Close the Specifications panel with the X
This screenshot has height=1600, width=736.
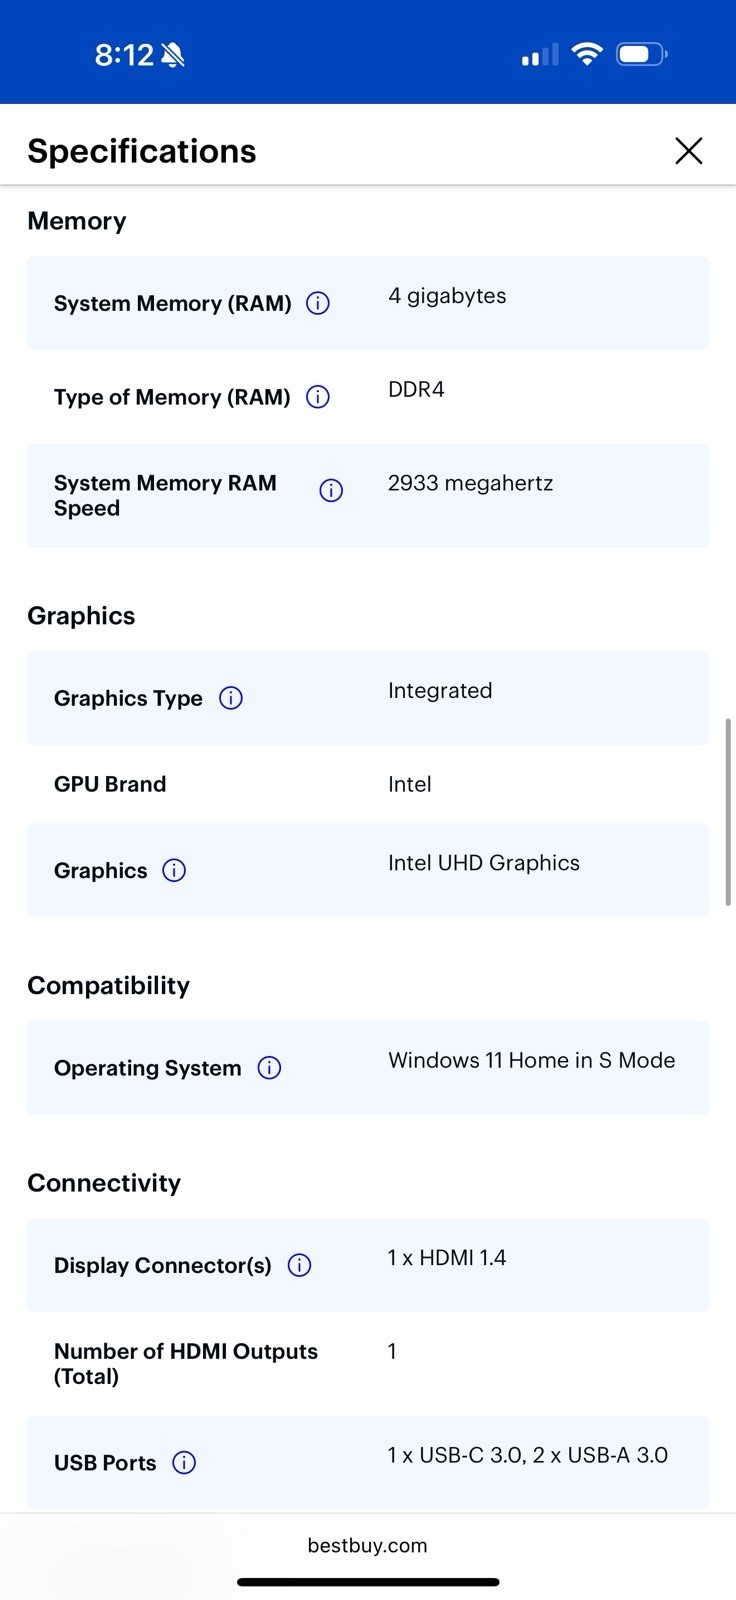(689, 151)
